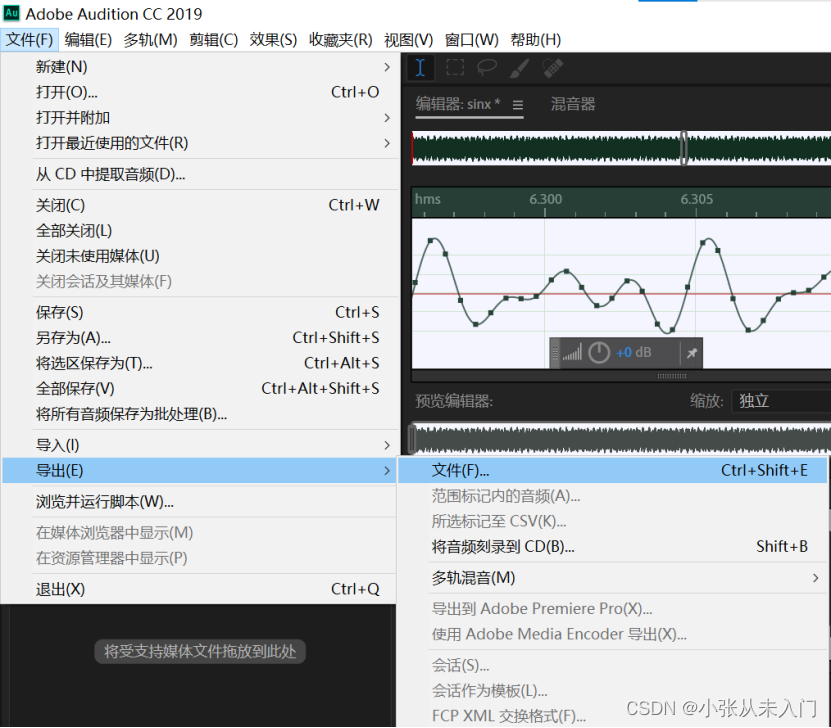
Task: Click the hms time format label
Action: tap(428, 200)
